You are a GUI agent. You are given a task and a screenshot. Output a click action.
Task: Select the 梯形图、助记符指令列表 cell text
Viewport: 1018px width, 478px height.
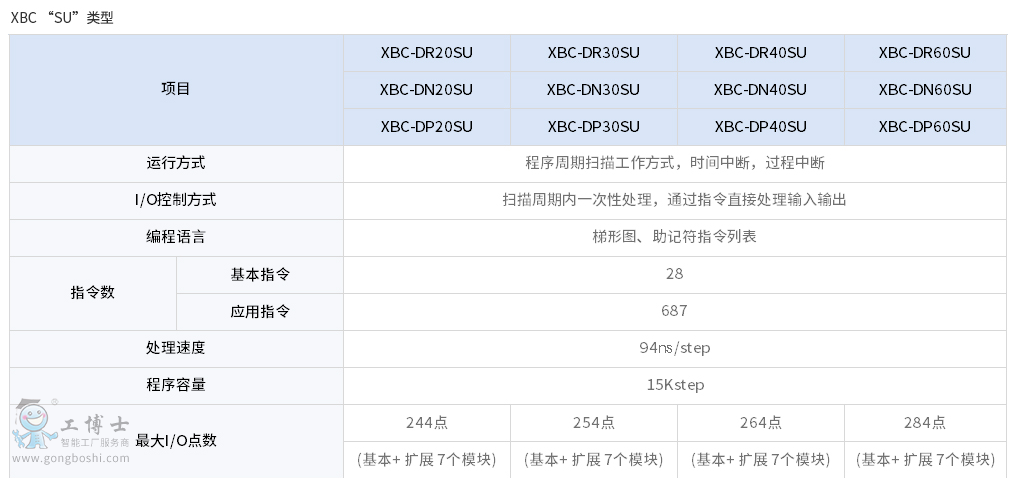[674, 237]
